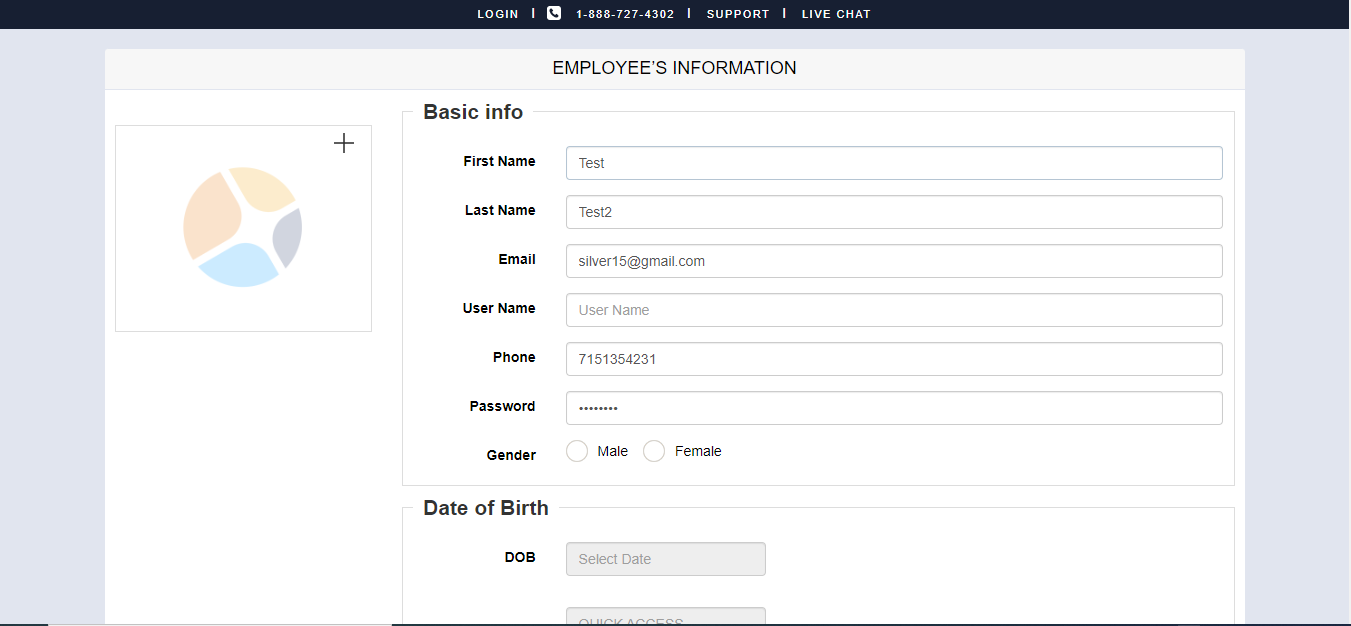Click the employee profile picture placeholder
Screen dimensions: 1351x626
[243, 228]
